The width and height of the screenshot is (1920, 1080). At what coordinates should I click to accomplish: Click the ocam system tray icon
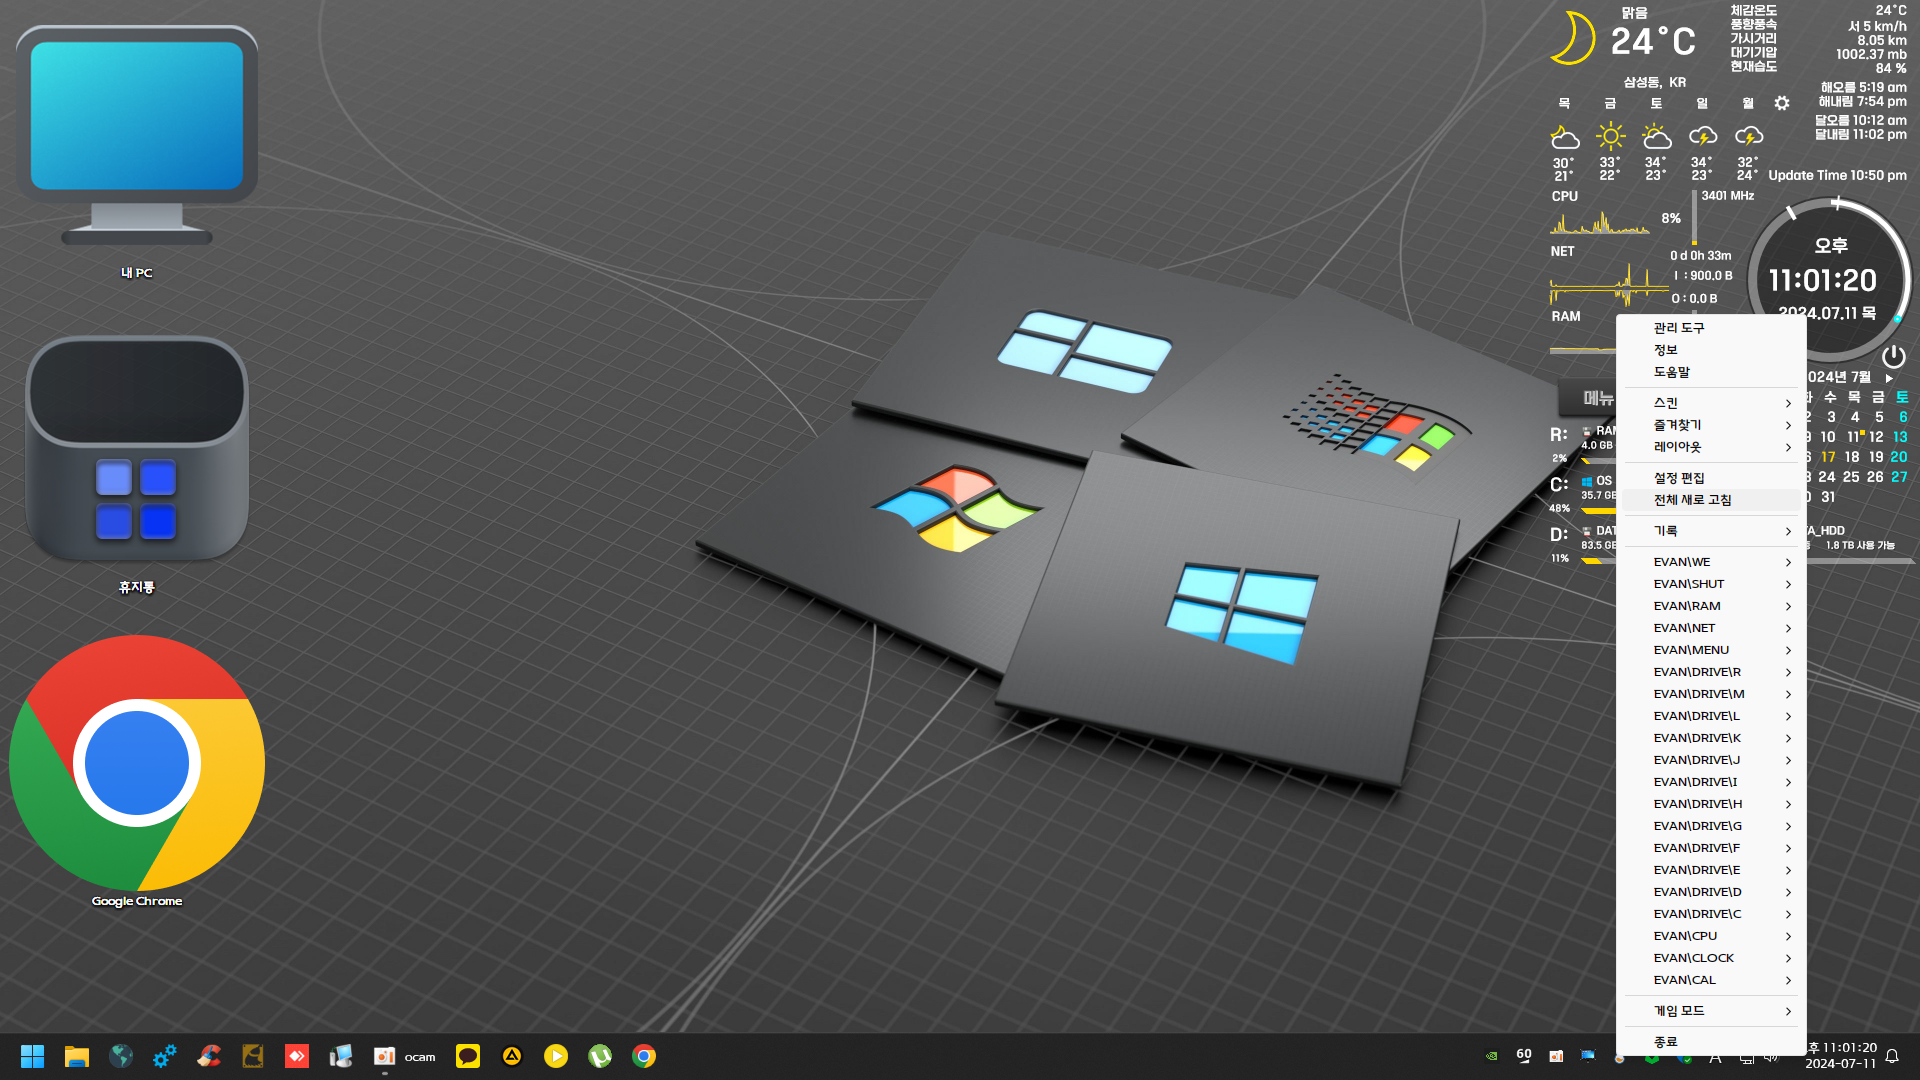(1556, 1056)
